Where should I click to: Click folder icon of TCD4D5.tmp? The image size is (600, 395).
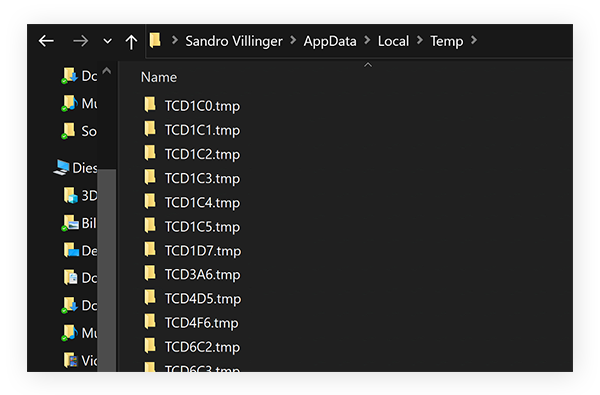click(150, 297)
